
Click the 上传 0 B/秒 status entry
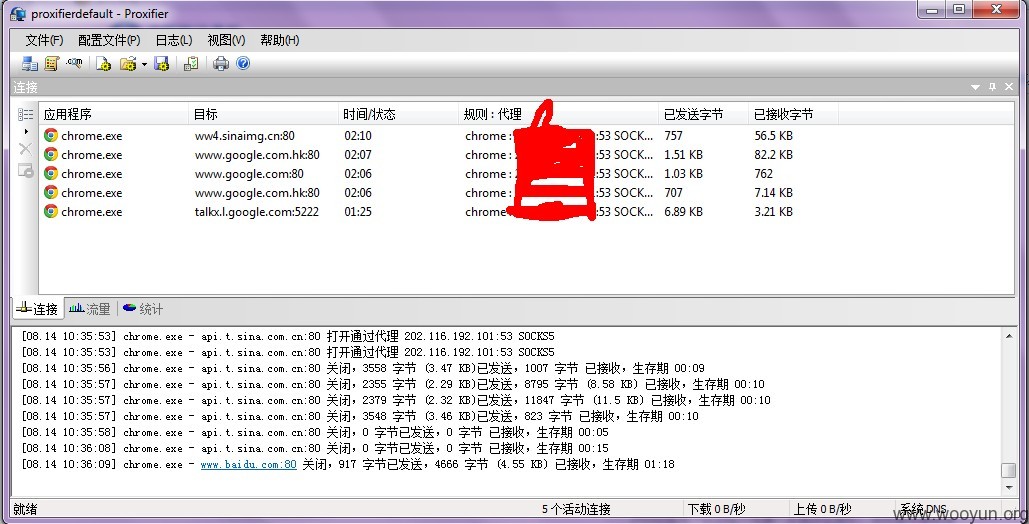[823, 509]
